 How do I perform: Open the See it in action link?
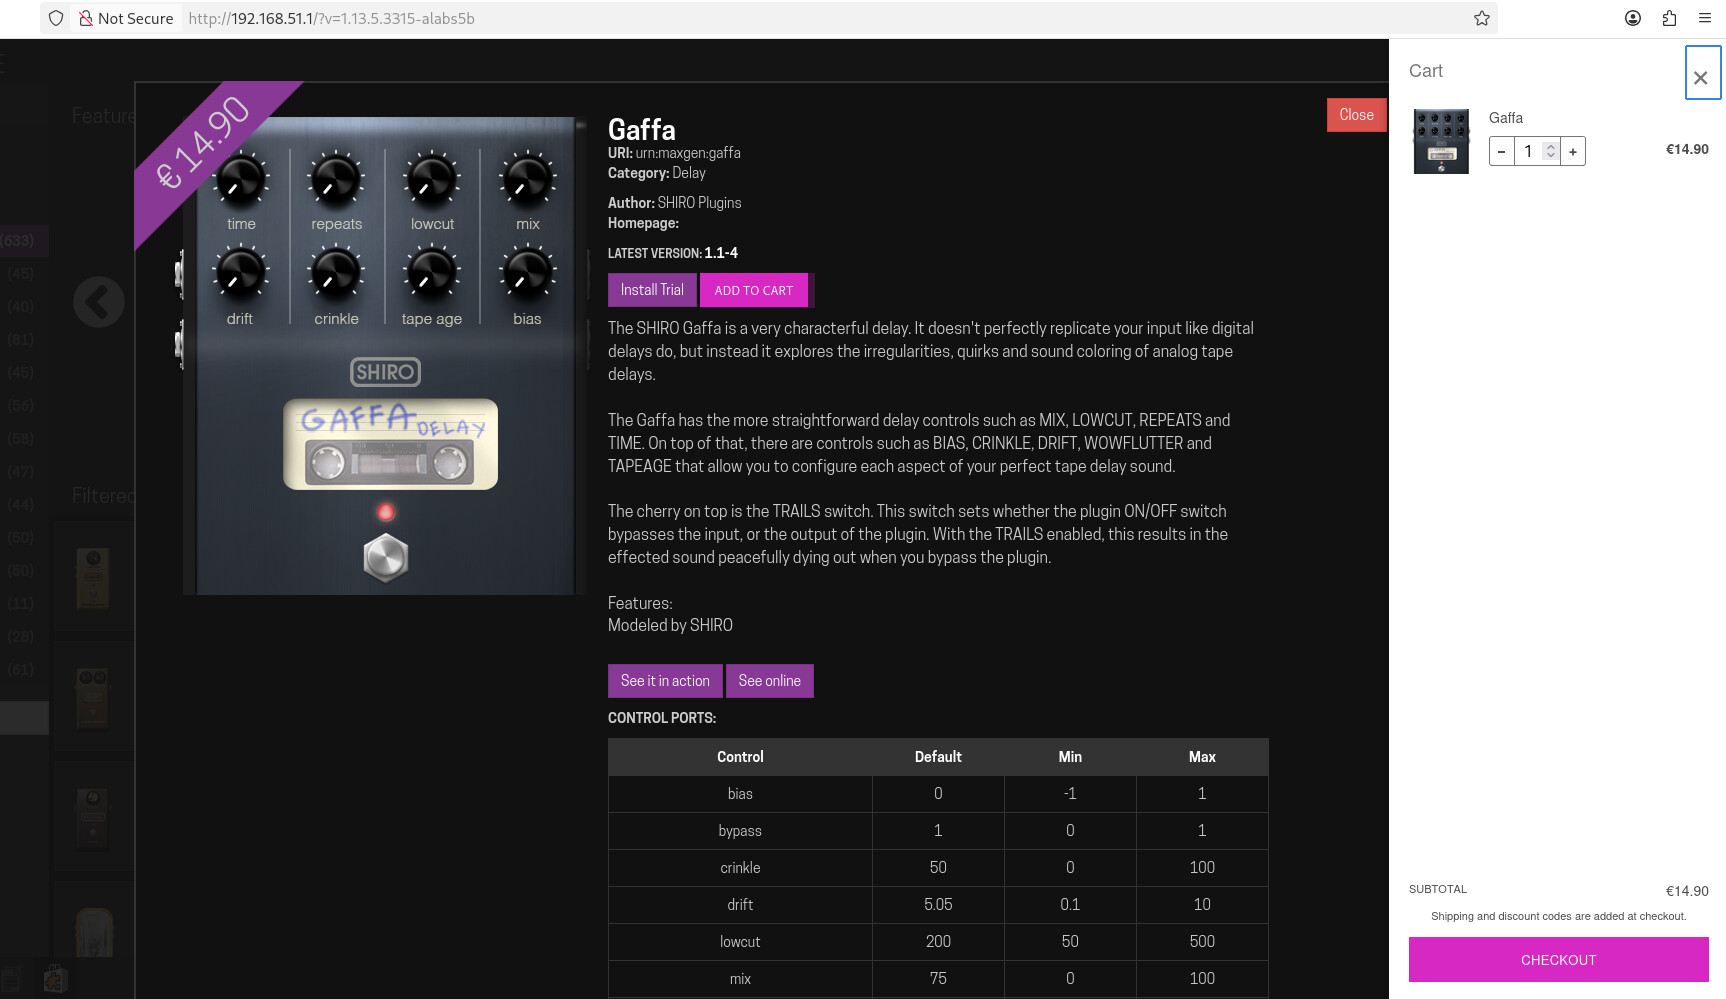[x=665, y=681]
